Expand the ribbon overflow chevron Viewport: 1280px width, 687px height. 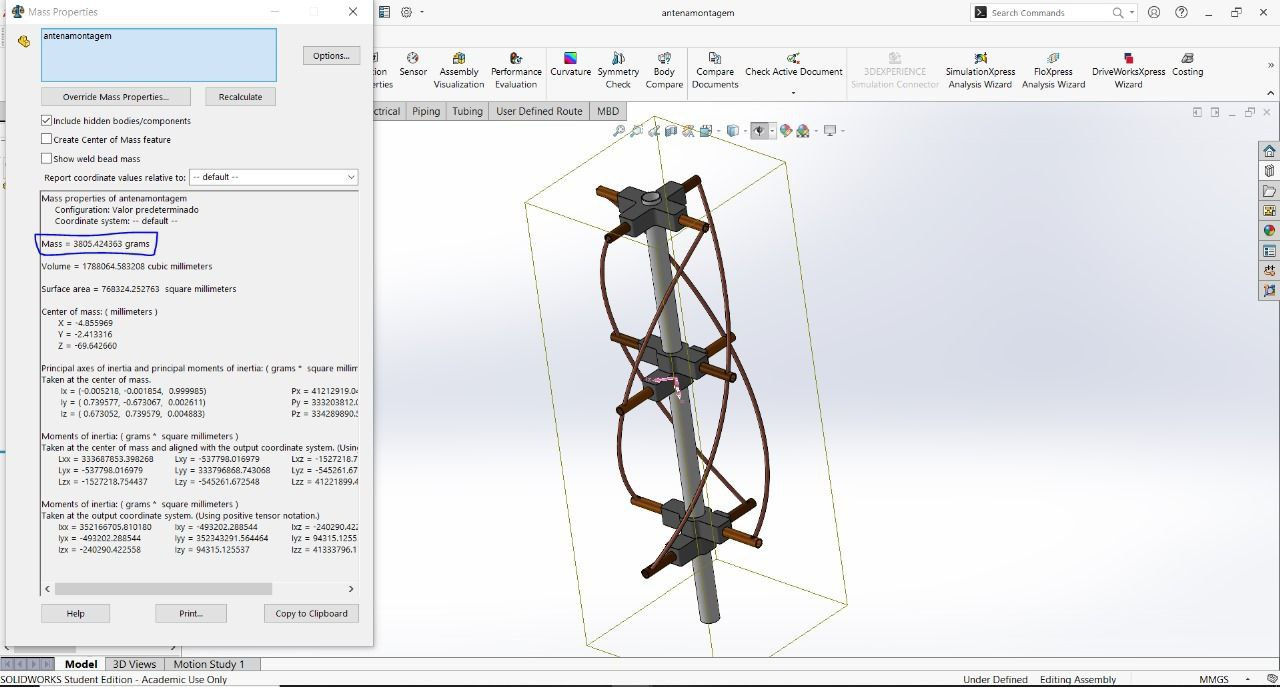pos(1271,65)
